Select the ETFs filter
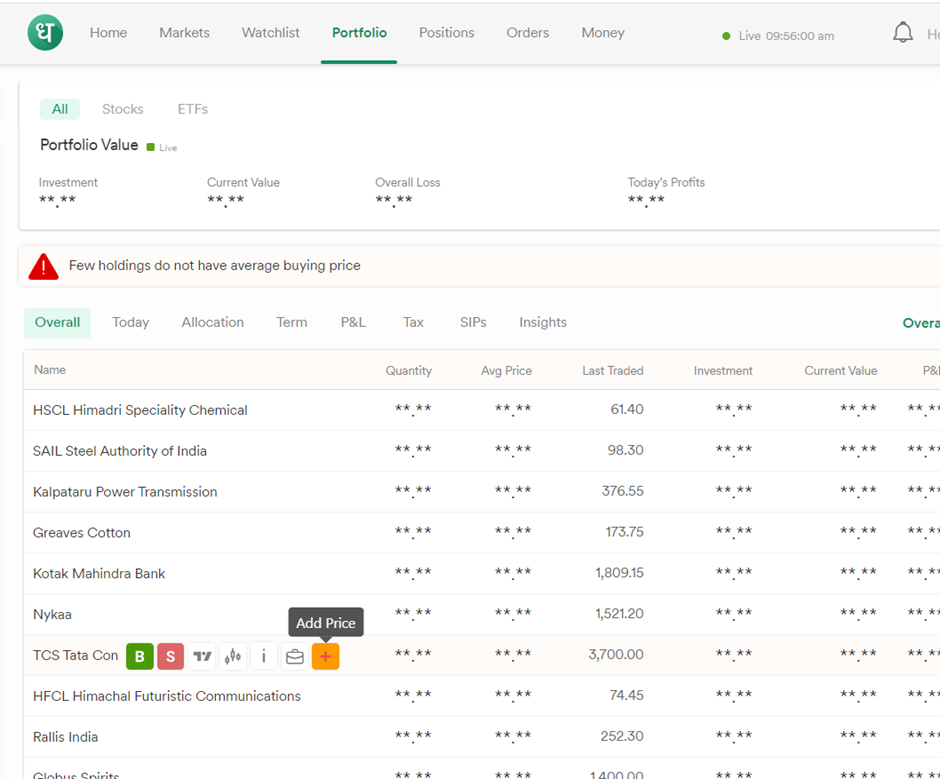 (x=192, y=109)
